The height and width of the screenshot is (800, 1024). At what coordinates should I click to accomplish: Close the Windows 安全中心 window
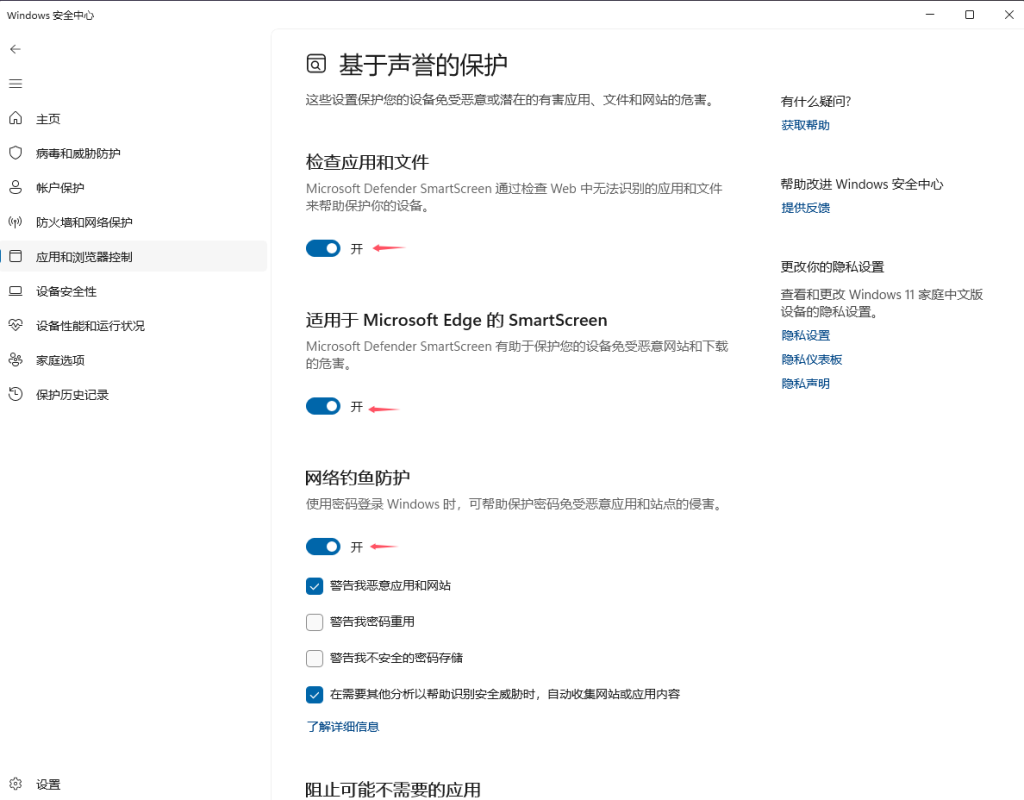pyautogui.click(x=1008, y=14)
